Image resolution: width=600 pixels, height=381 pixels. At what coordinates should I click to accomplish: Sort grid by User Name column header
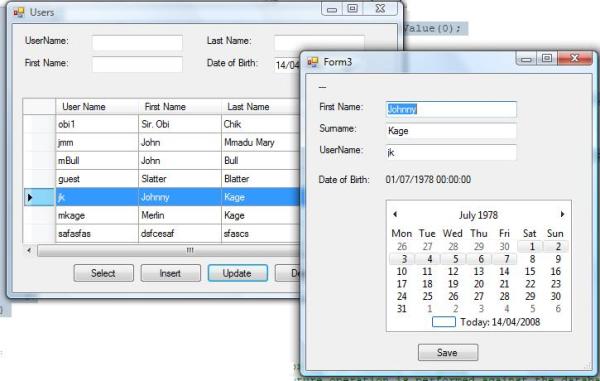tap(97, 107)
